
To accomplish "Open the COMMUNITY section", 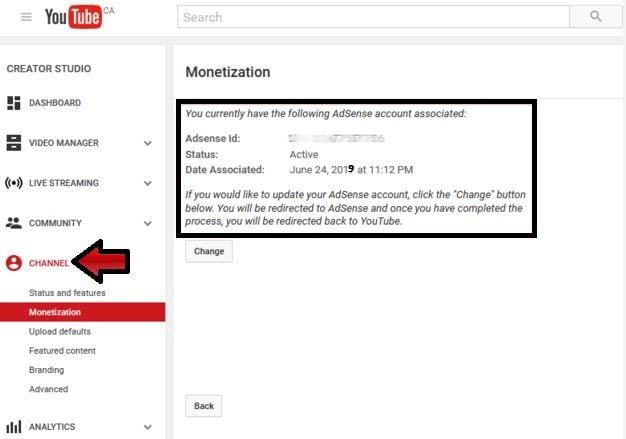I will tap(55, 223).
